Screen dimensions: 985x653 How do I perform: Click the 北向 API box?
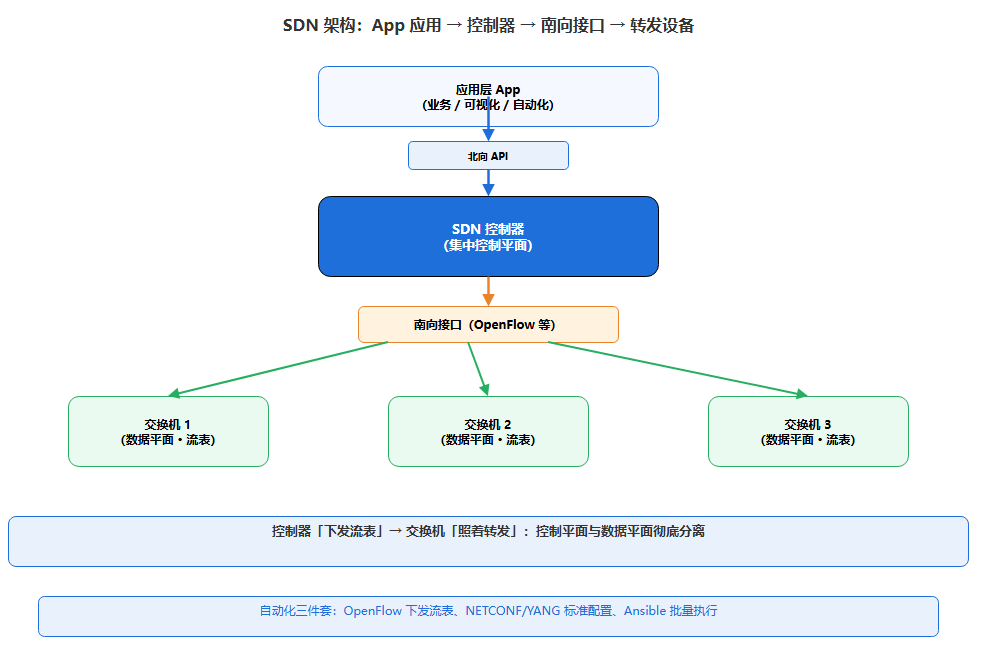tap(488, 156)
